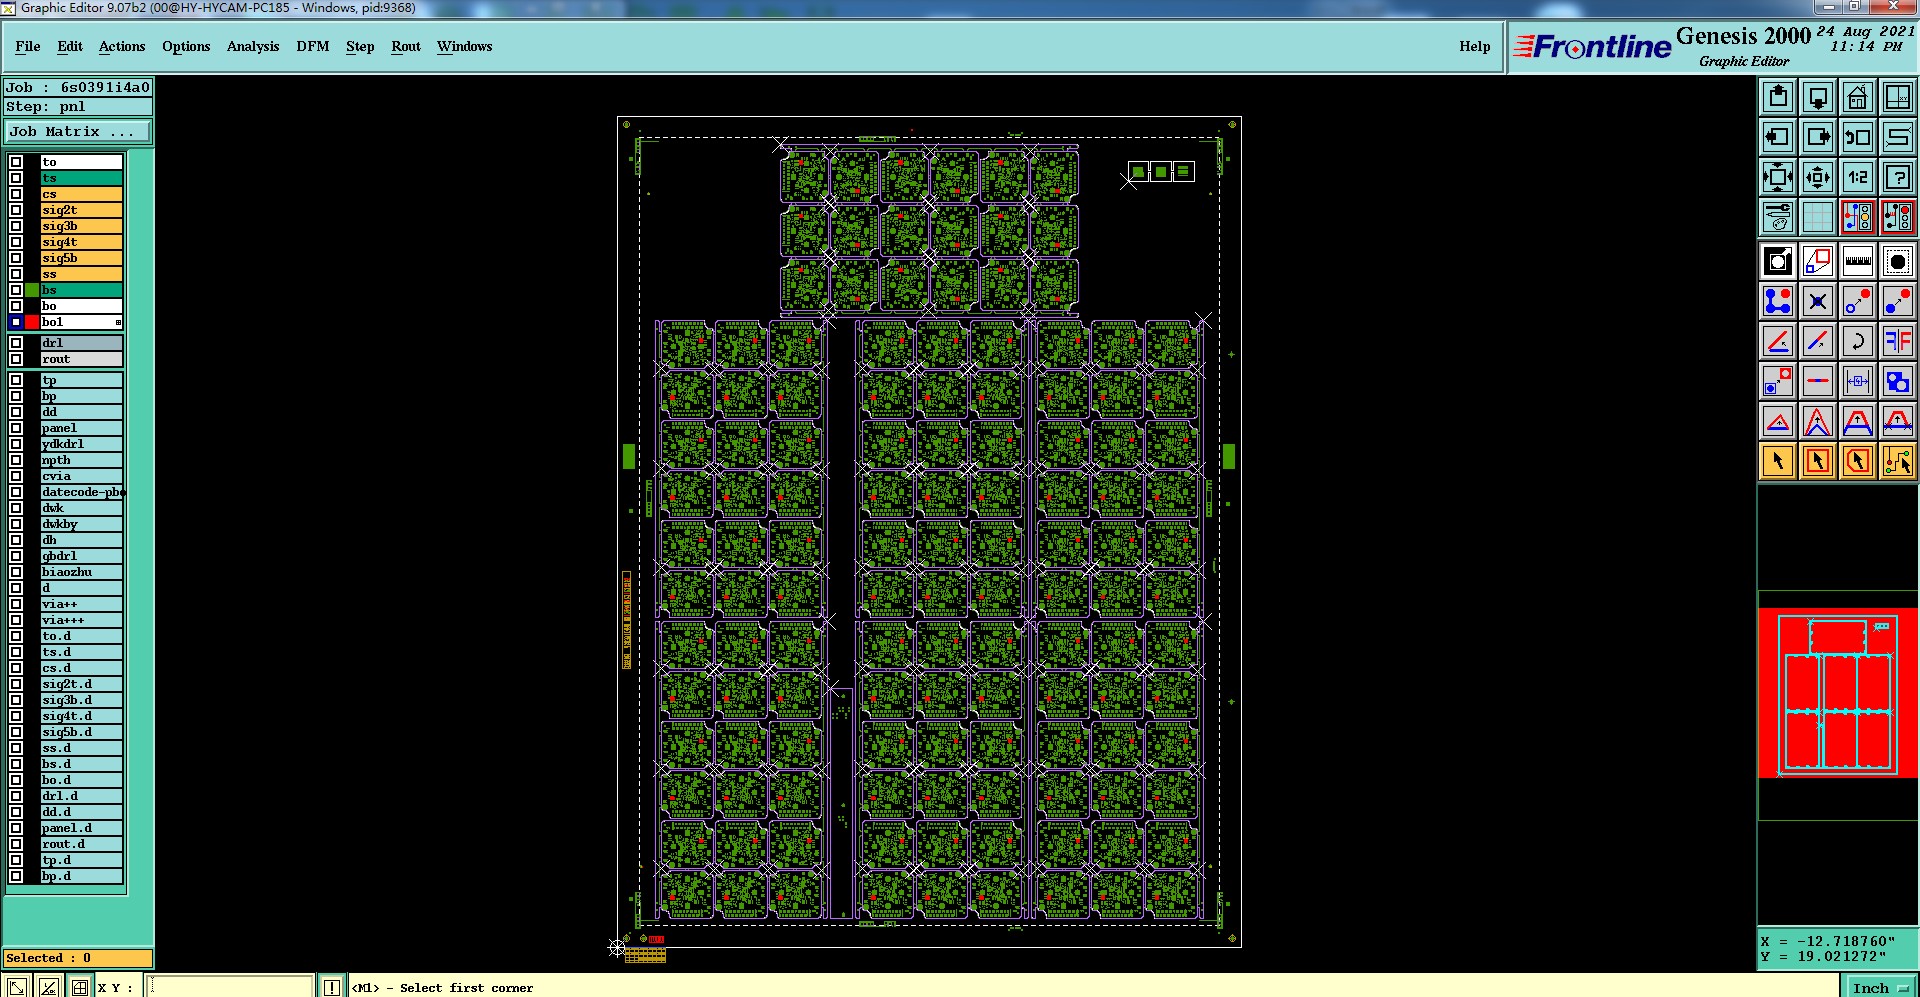The height and width of the screenshot is (997, 1920).
Task: Click the zoom in outward arrows icon
Action: [1778, 177]
